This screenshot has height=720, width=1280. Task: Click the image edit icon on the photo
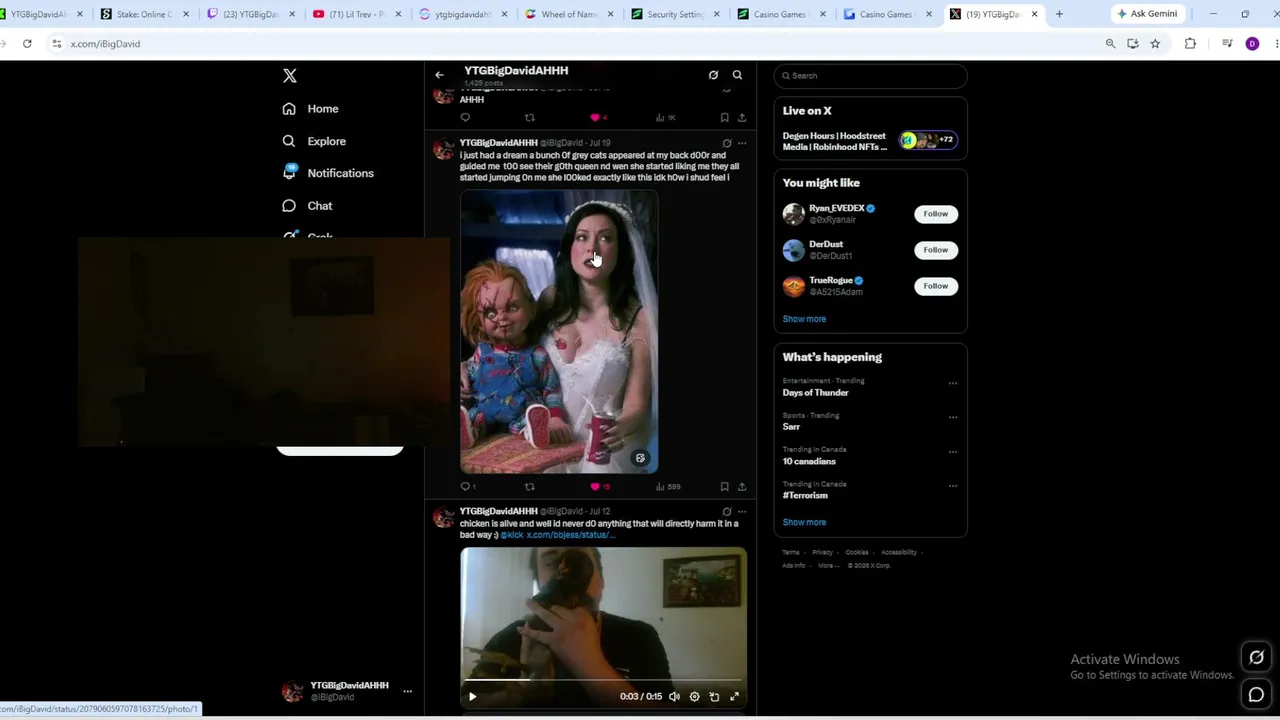click(640, 459)
